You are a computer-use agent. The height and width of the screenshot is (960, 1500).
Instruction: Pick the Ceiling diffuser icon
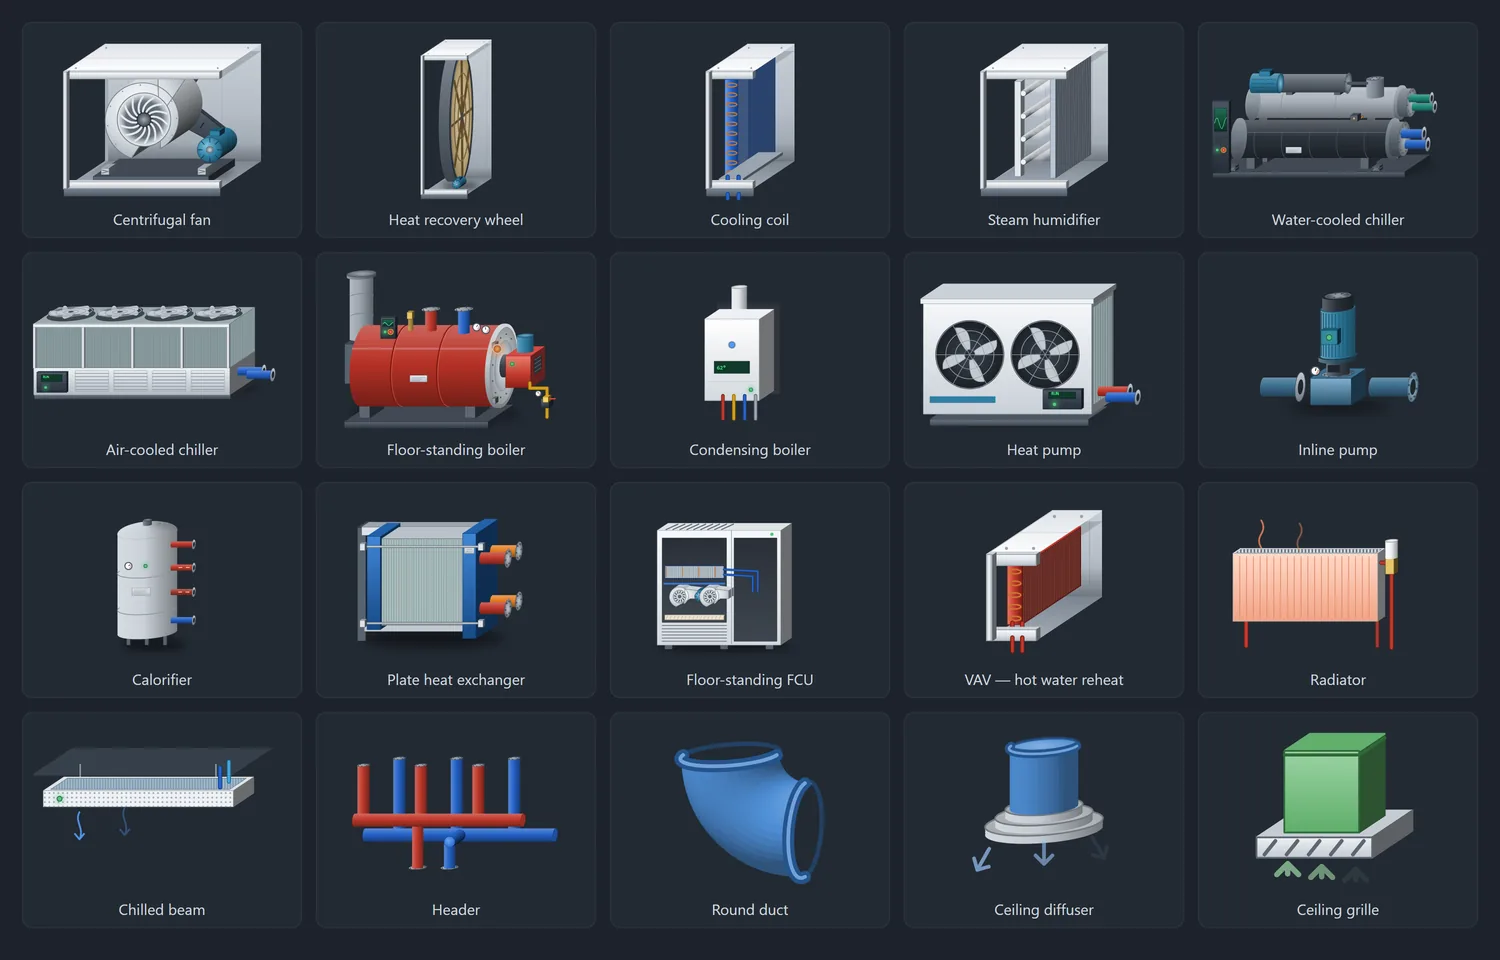point(1042,805)
